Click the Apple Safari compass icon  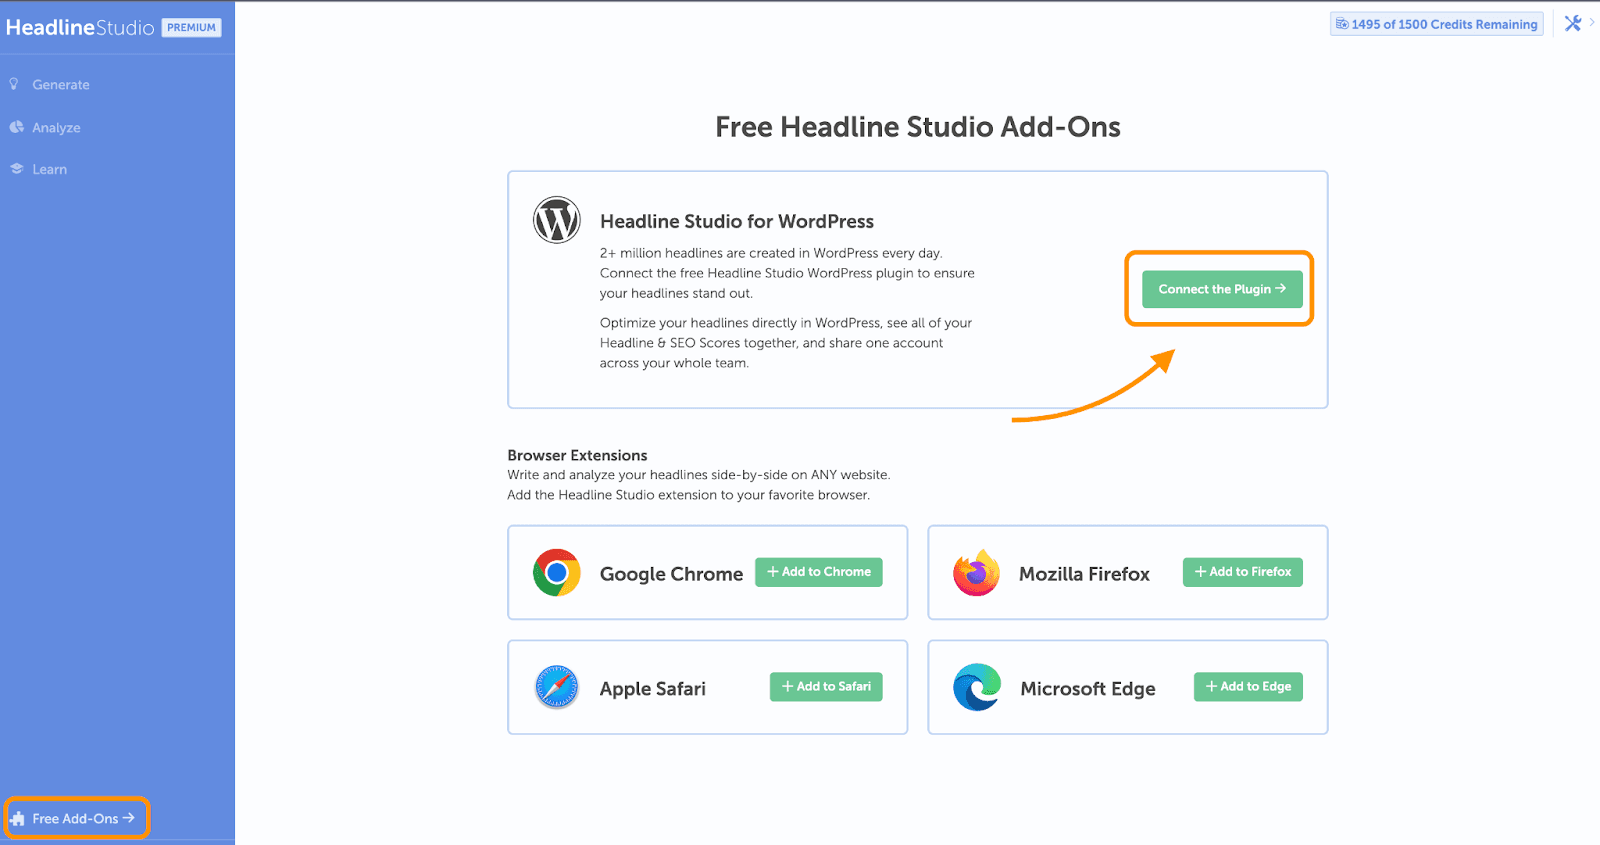[557, 688]
